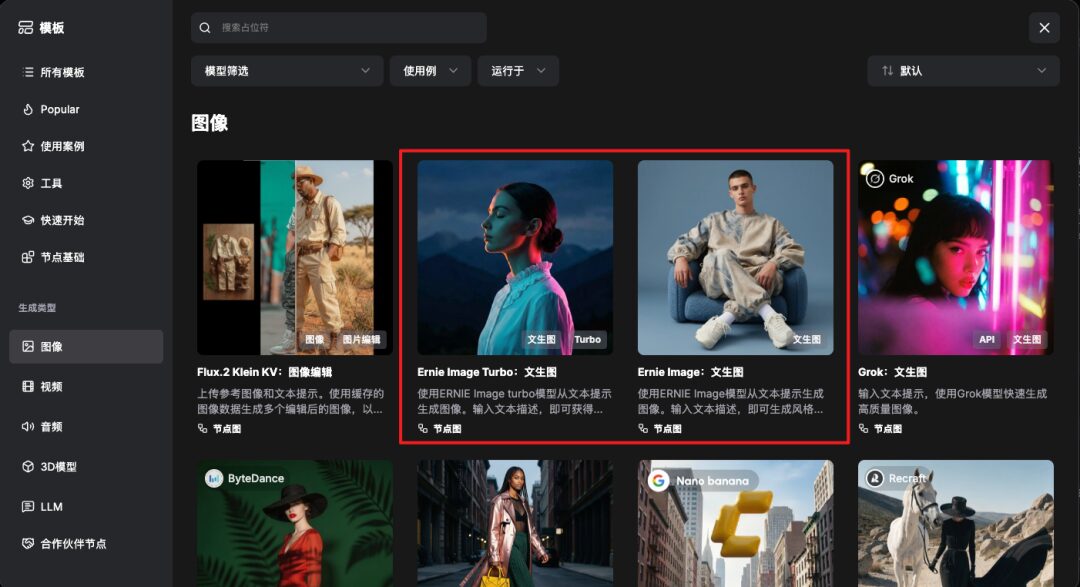1080x587 pixels.
Task: Click the 所有模板 list icon in sidebar
Action: coord(28,72)
